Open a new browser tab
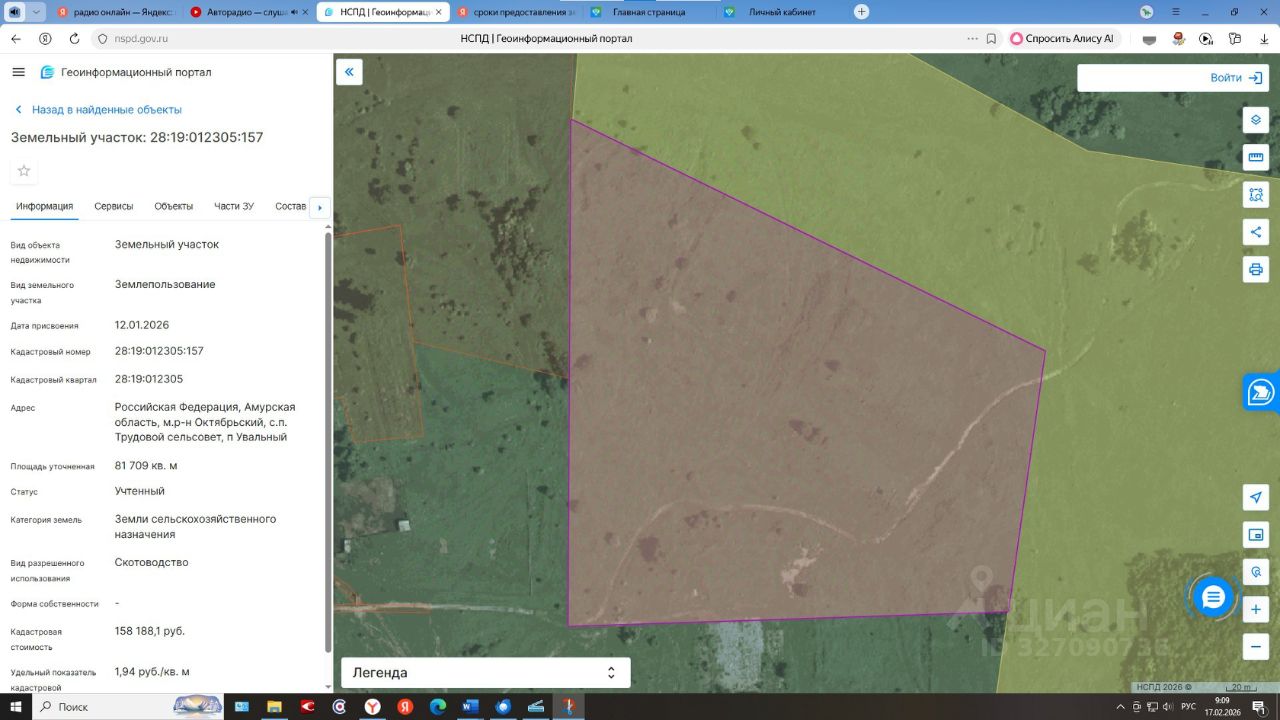The image size is (1280, 720). point(862,12)
